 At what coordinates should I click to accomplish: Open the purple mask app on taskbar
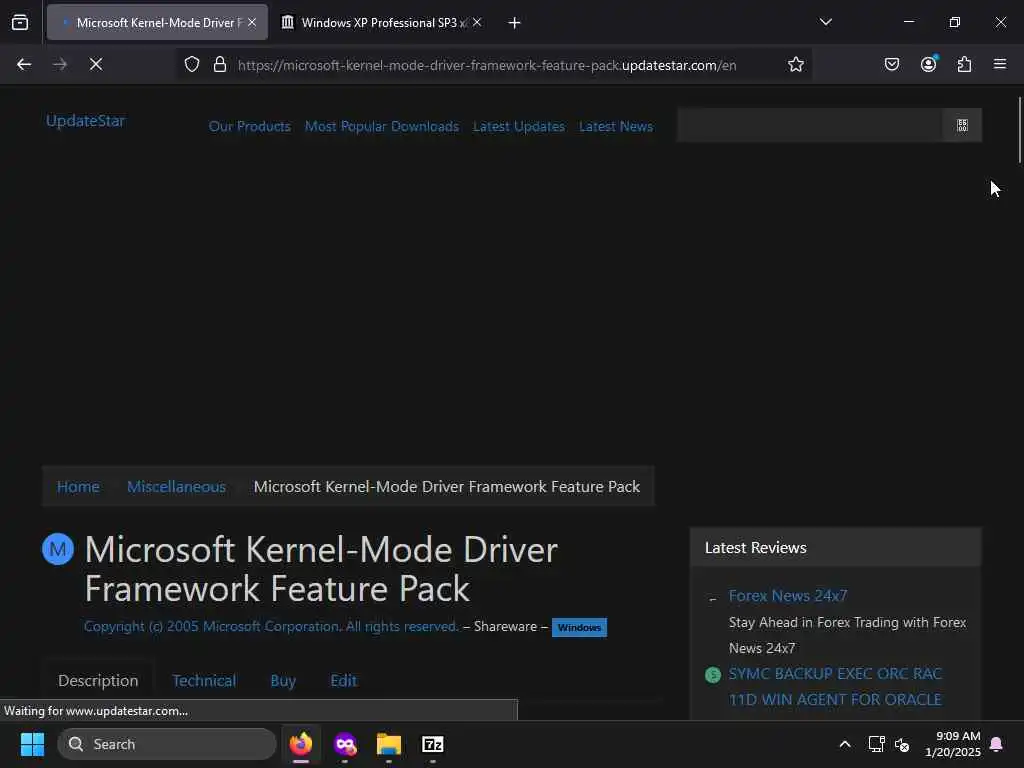tap(345, 744)
